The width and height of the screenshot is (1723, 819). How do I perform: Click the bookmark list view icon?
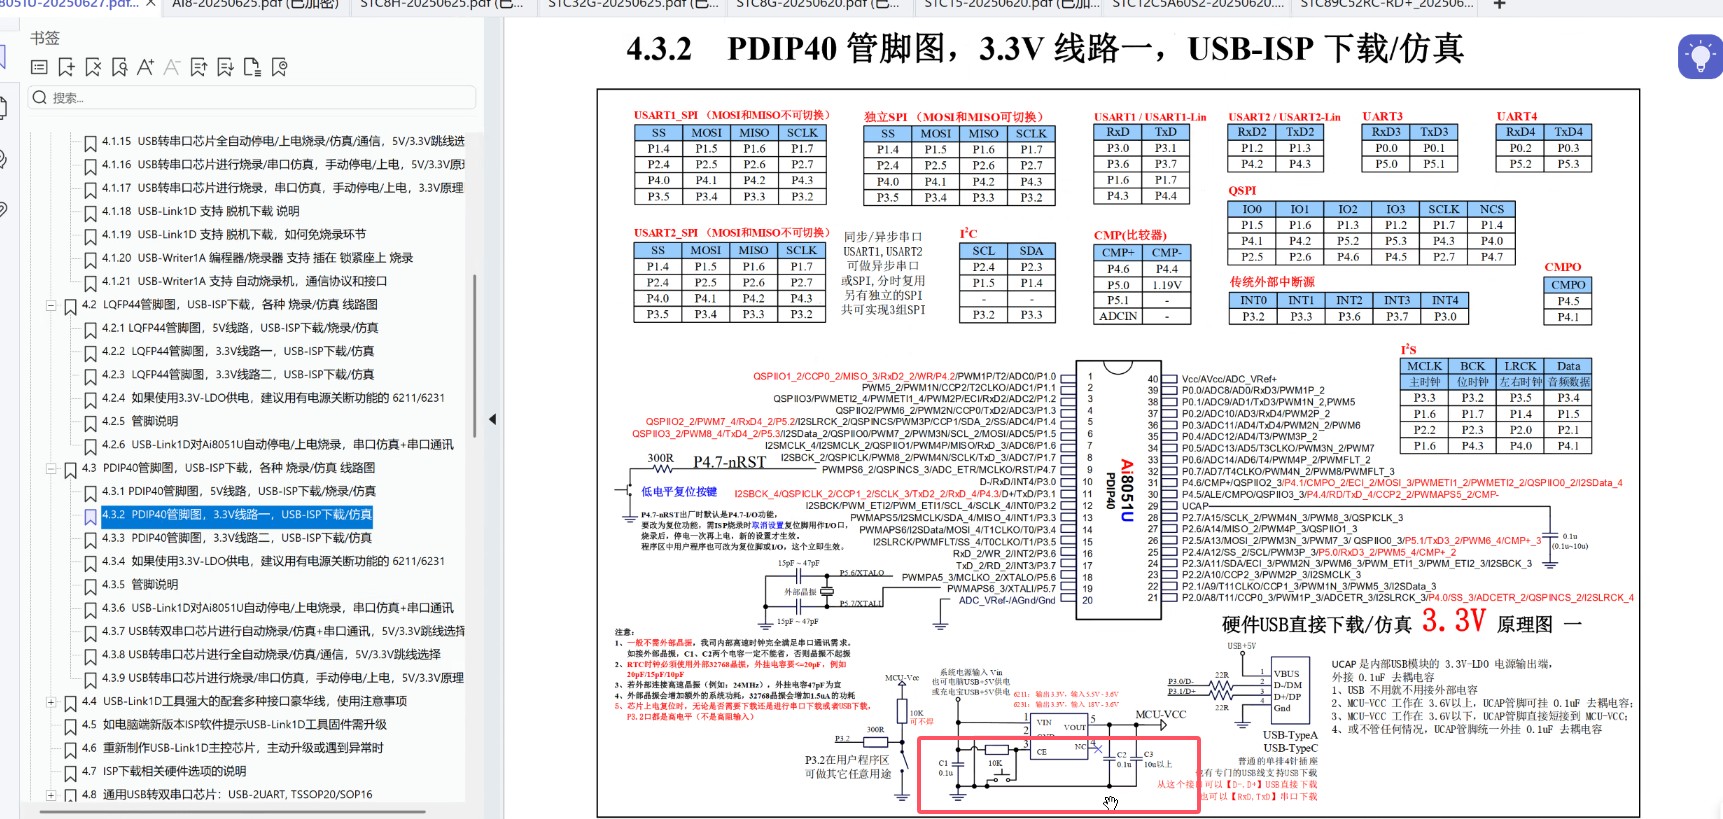coord(40,67)
